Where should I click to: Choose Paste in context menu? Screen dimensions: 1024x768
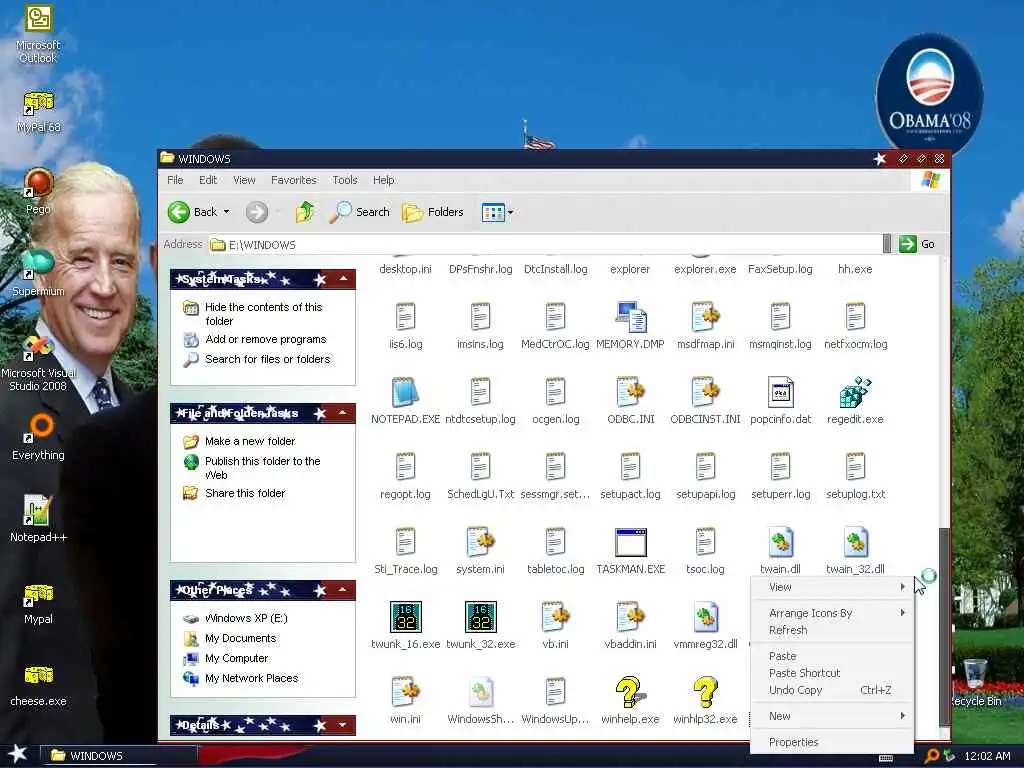(x=832, y=656)
